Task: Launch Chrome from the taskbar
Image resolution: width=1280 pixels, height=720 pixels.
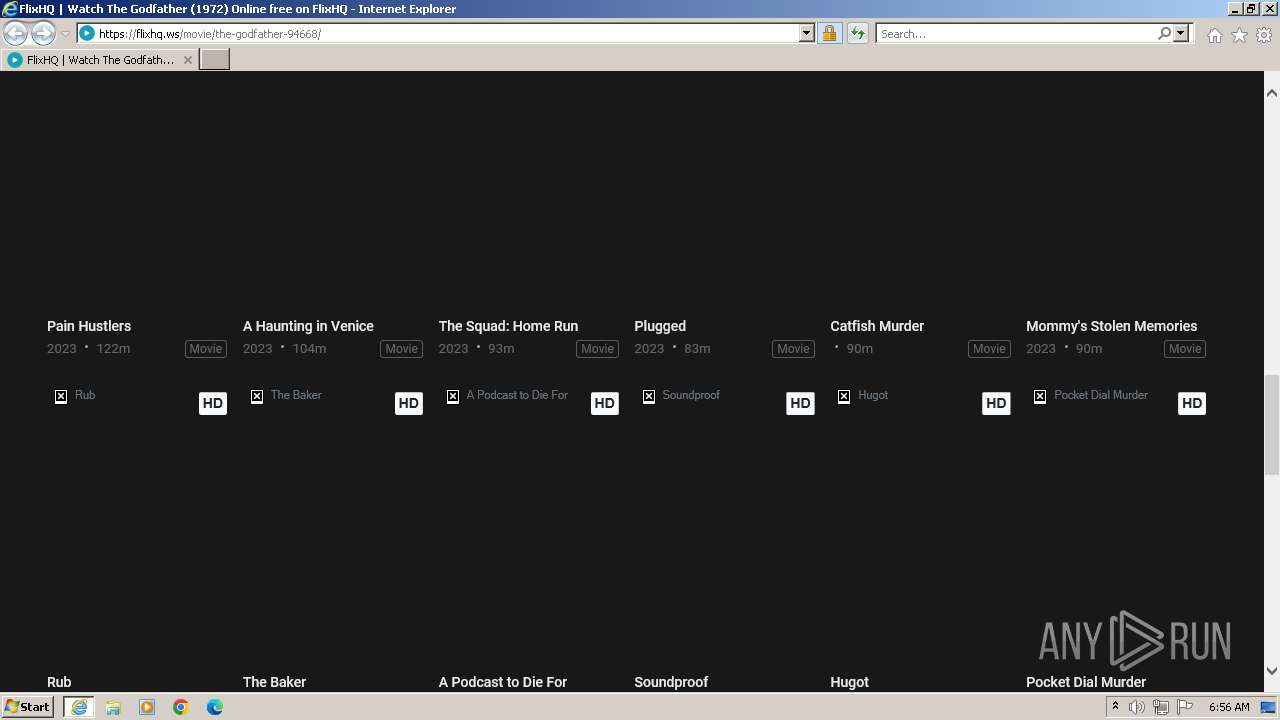Action: tap(181, 707)
